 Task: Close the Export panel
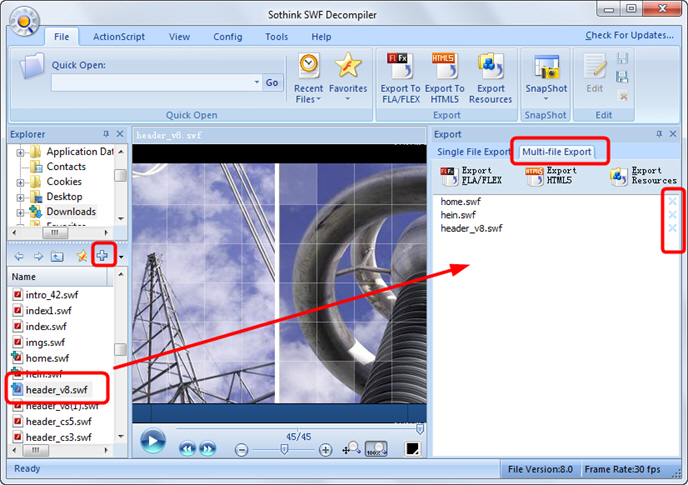[673, 134]
